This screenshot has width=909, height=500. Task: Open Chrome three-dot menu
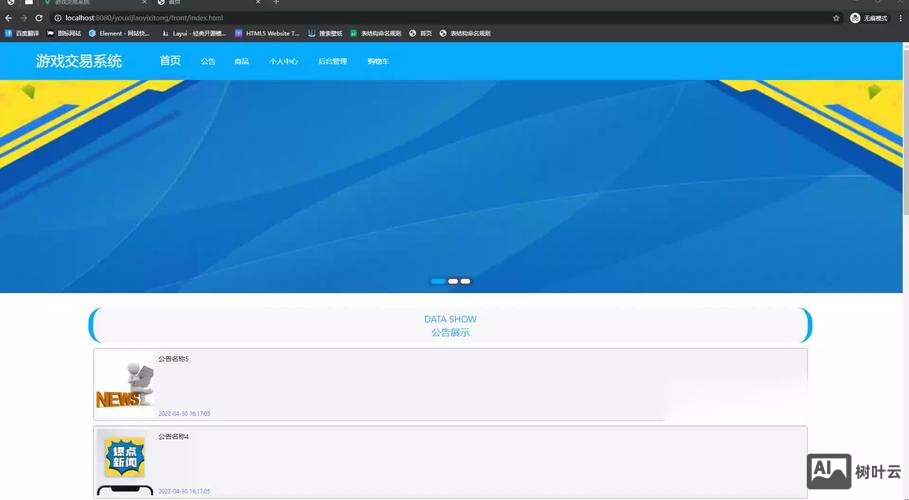pos(901,18)
